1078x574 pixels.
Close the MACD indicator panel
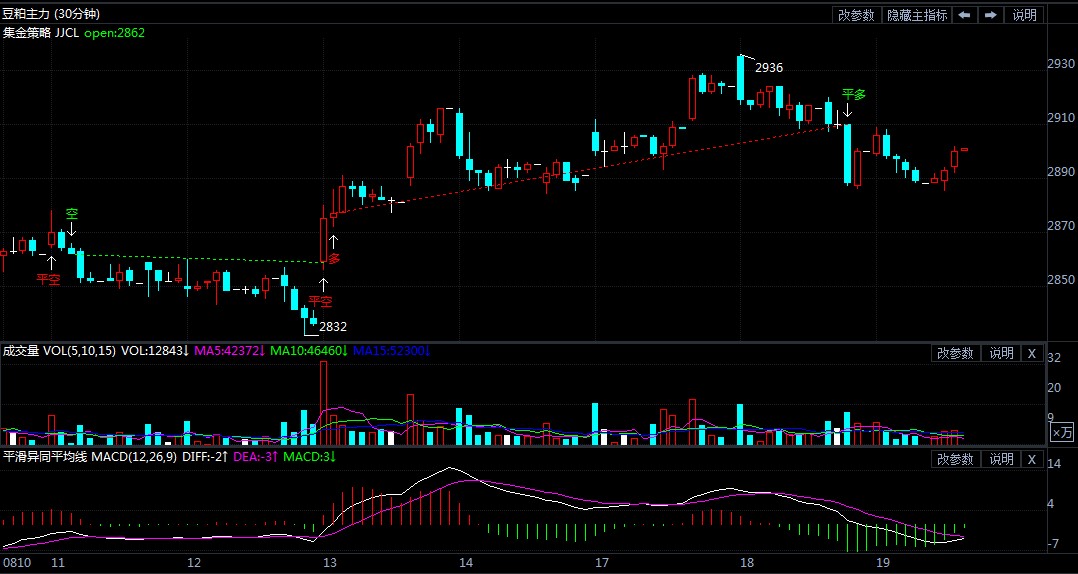tap(1032, 459)
